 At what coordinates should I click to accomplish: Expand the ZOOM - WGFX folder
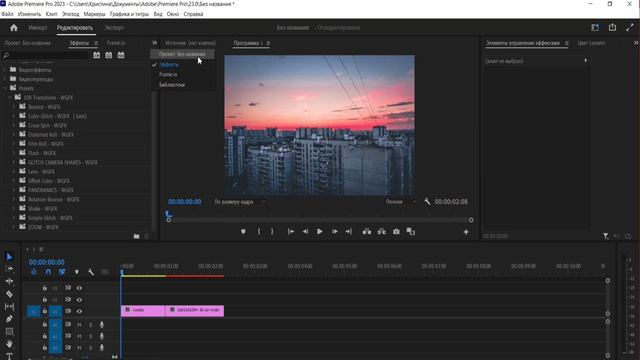click(14, 227)
